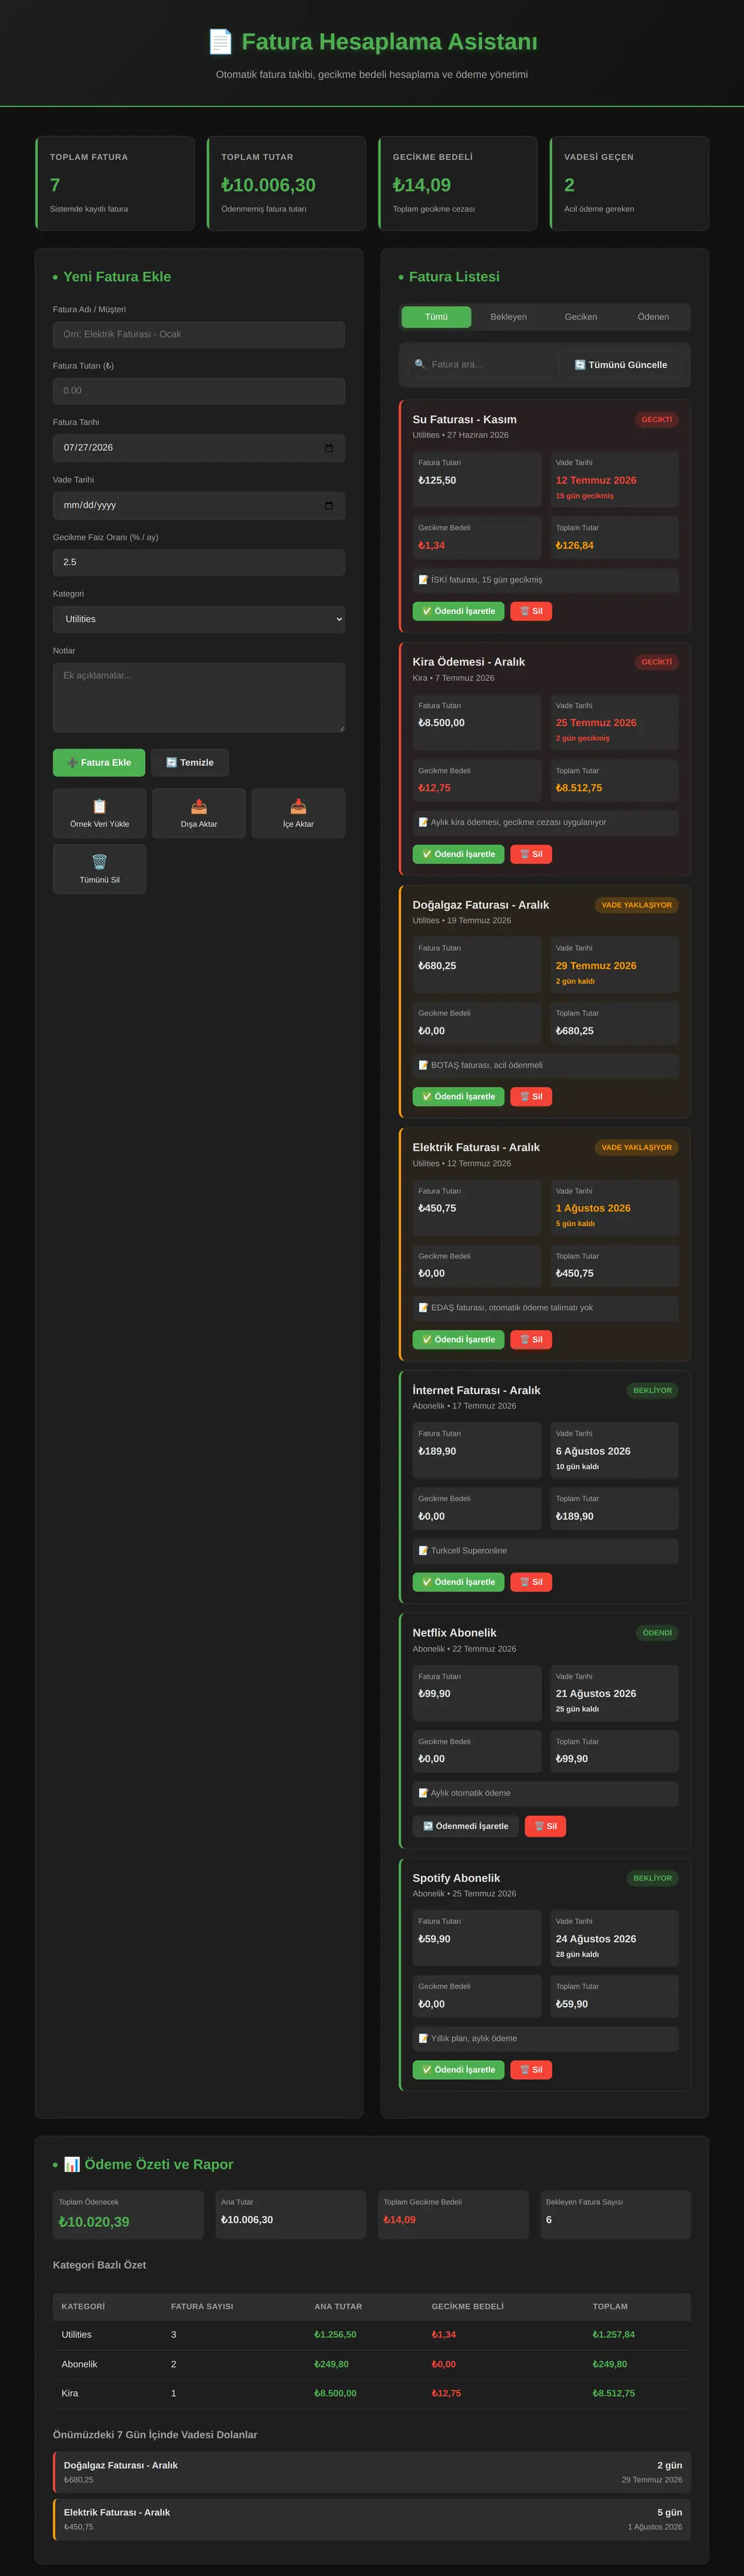This screenshot has height=2576, width=744.
Task: Mark Su Faturası - Kasım as paid
Action: click(458, 611)
